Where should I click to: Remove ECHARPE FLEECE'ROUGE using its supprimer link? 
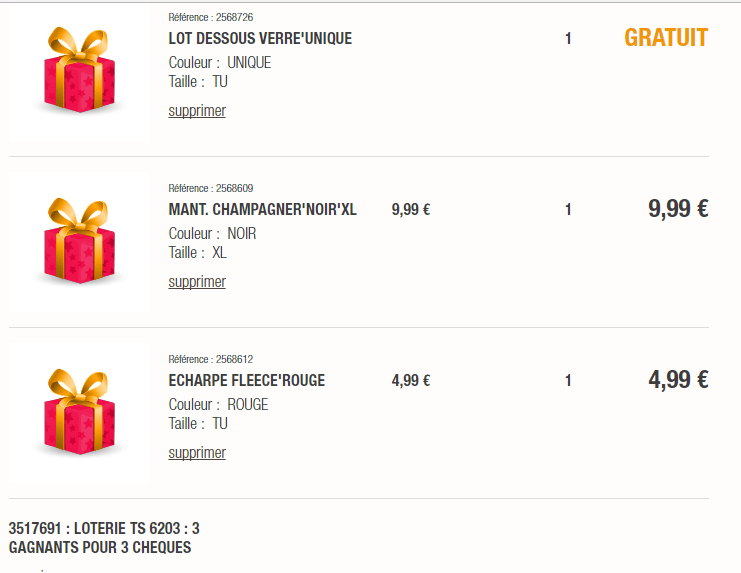(x=197, y=453)
